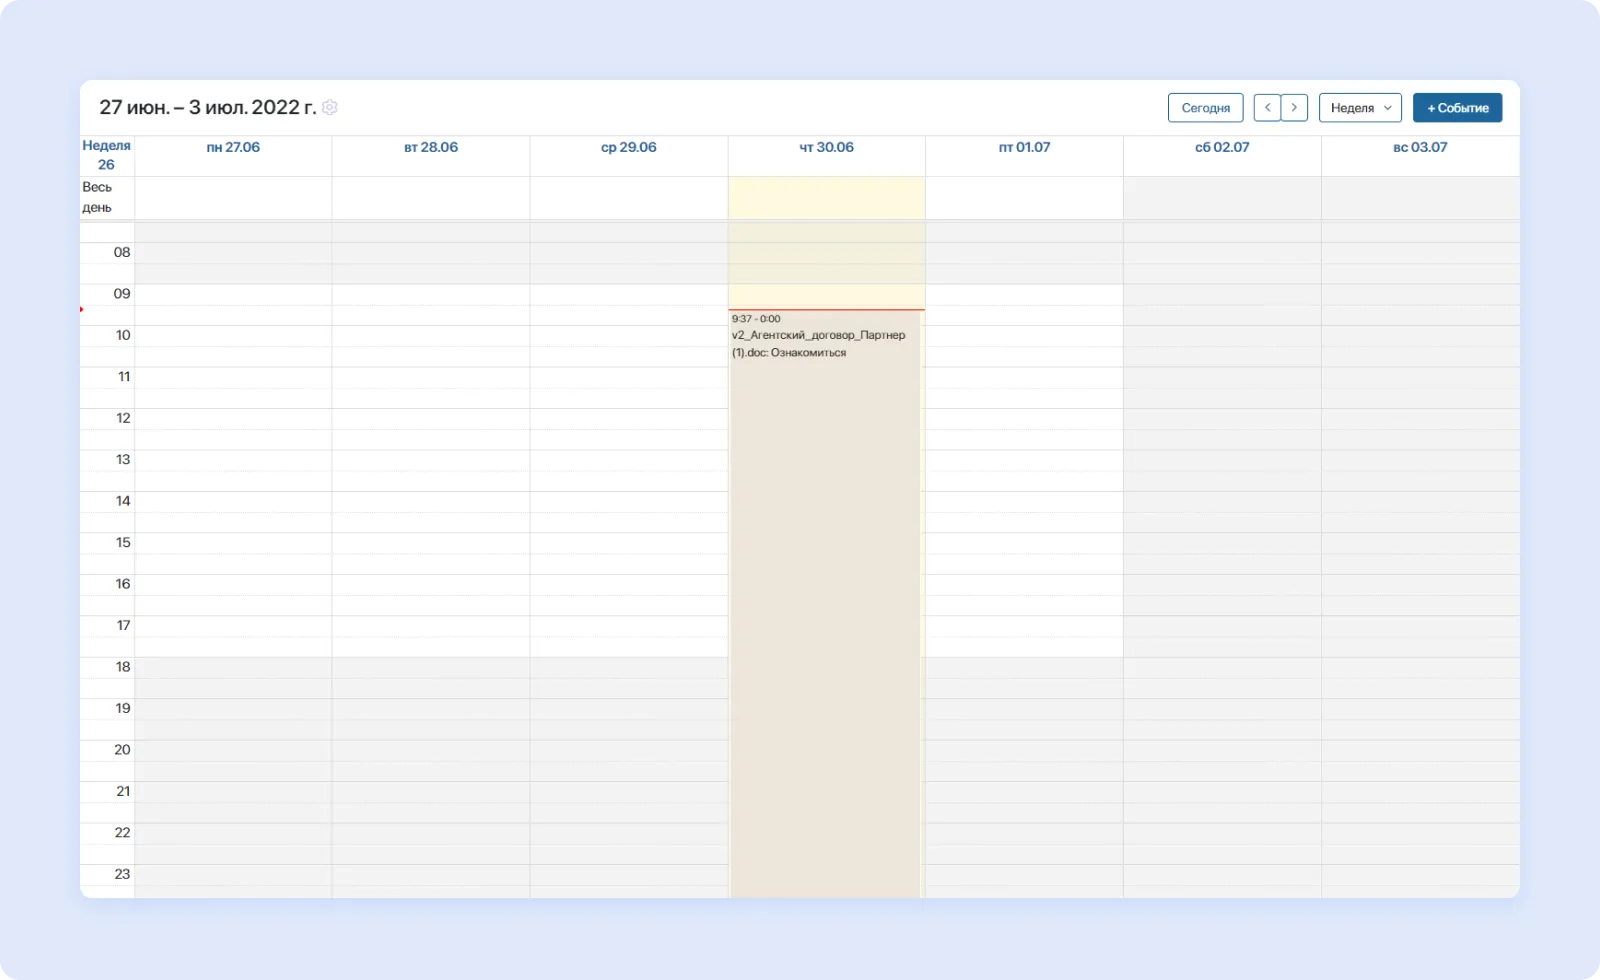Open the ср 29.06 day header

click(x=629, y=147)
